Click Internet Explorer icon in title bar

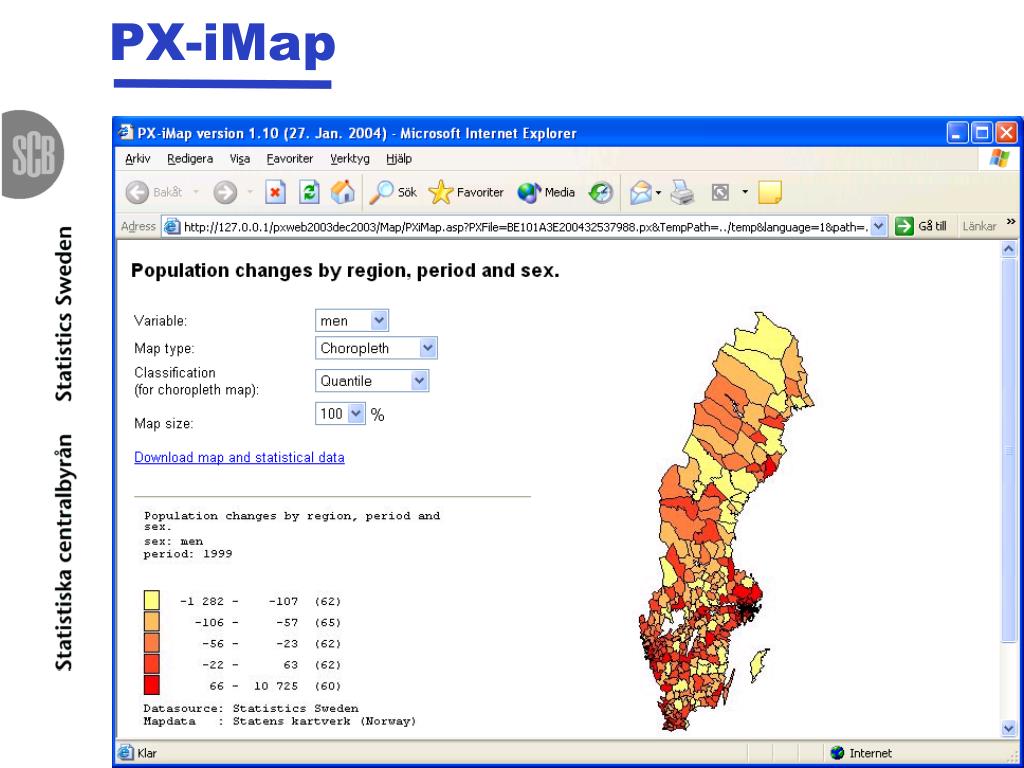click(125, 133)
